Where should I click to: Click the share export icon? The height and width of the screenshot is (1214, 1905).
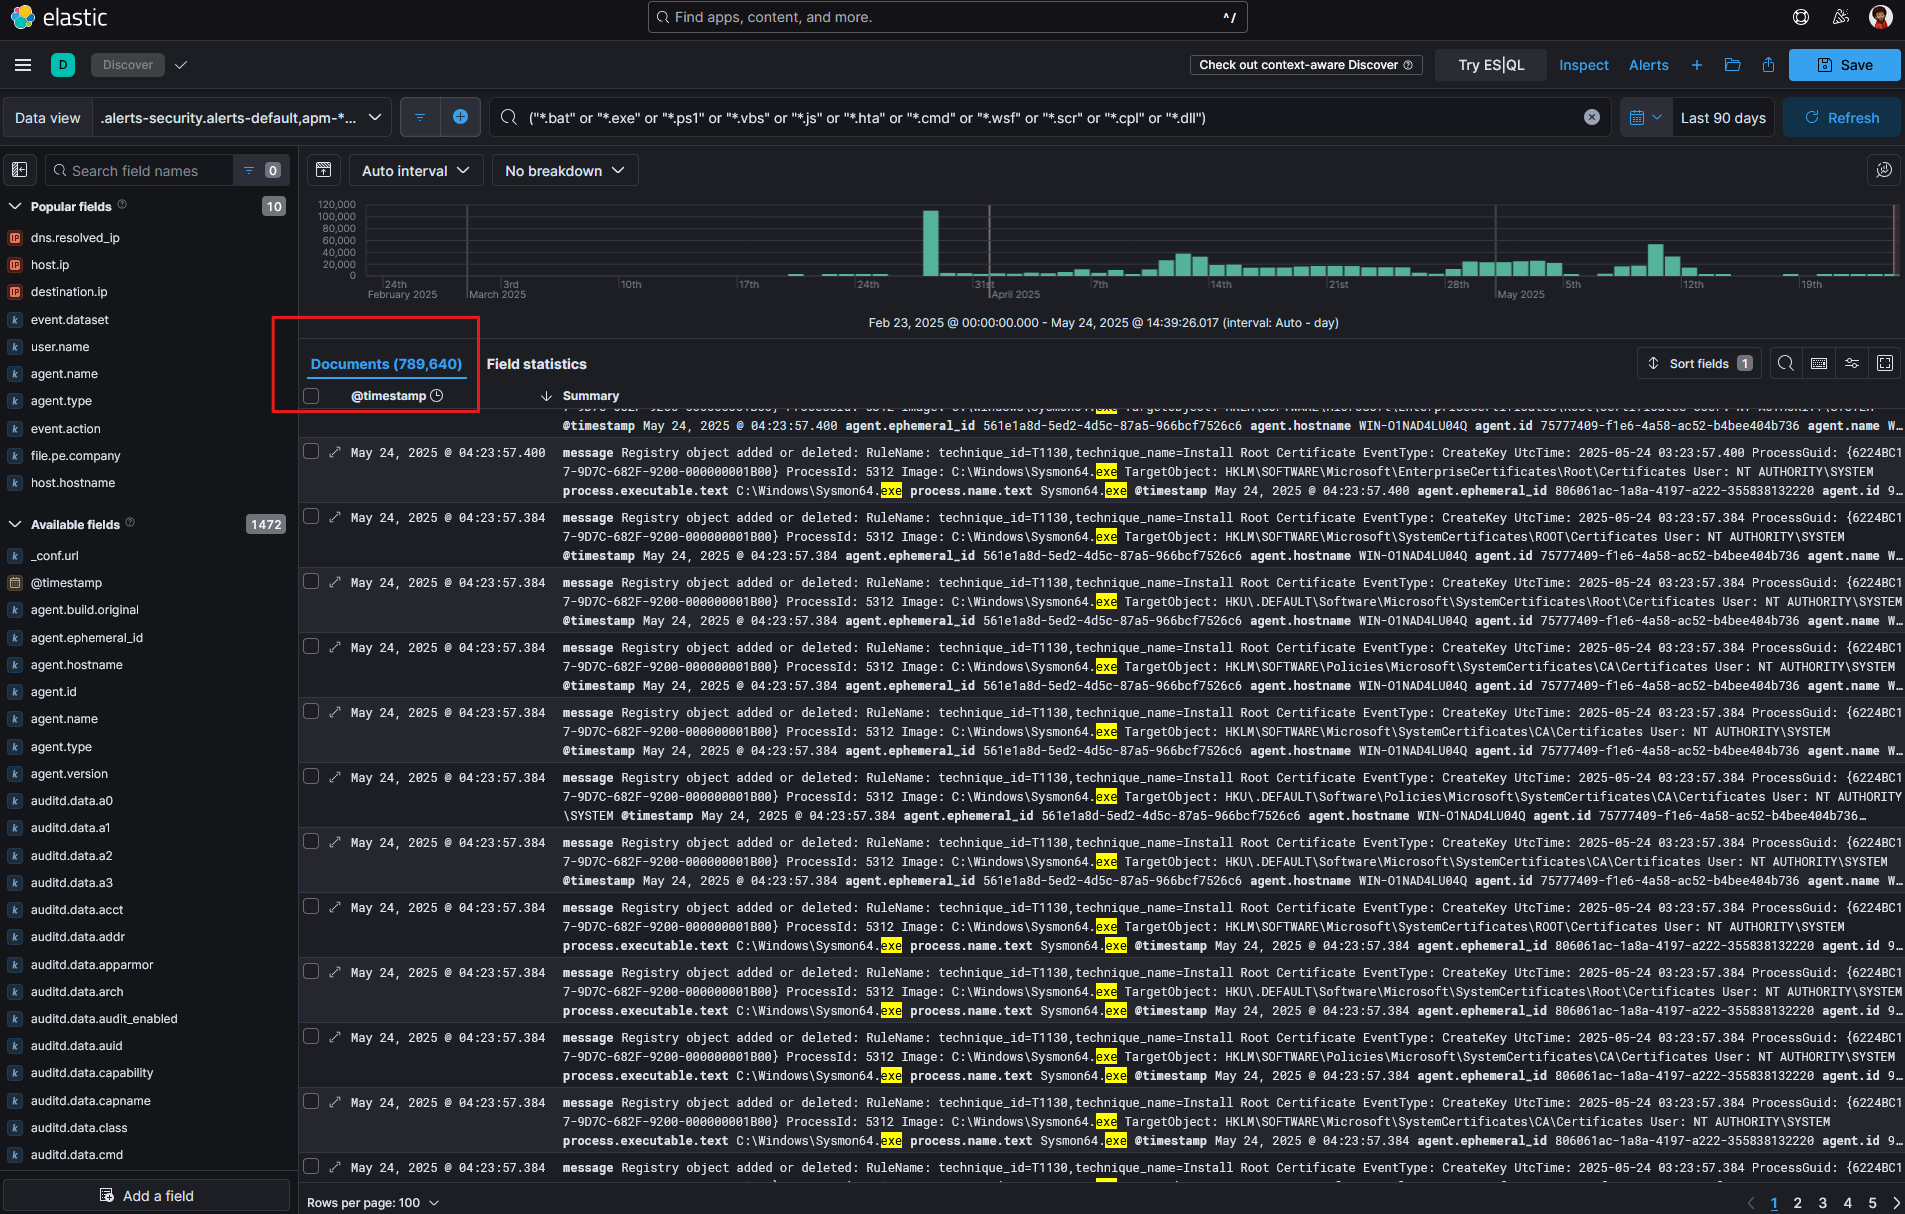1768,65
